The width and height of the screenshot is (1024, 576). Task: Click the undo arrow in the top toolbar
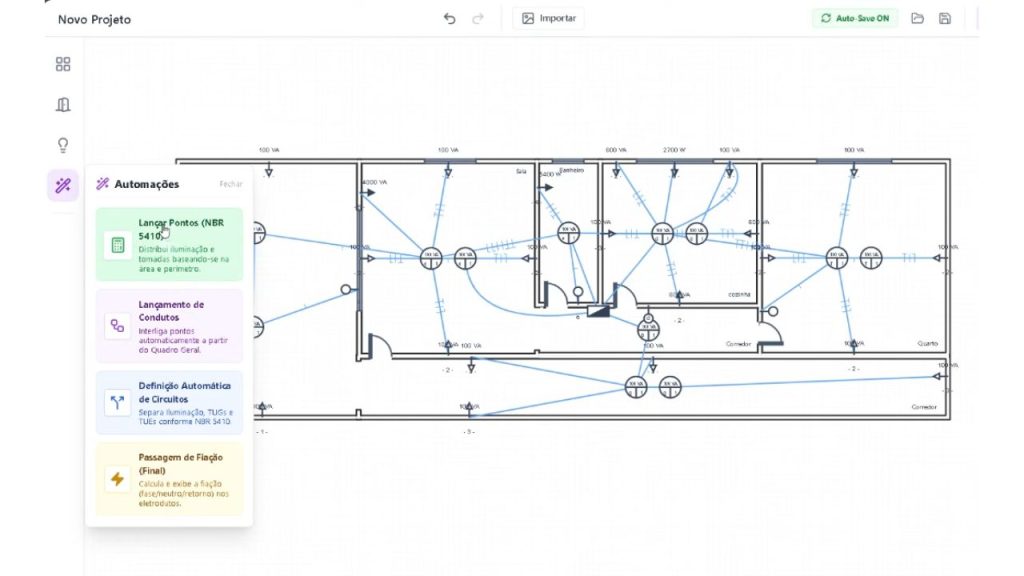click(450, 19)
